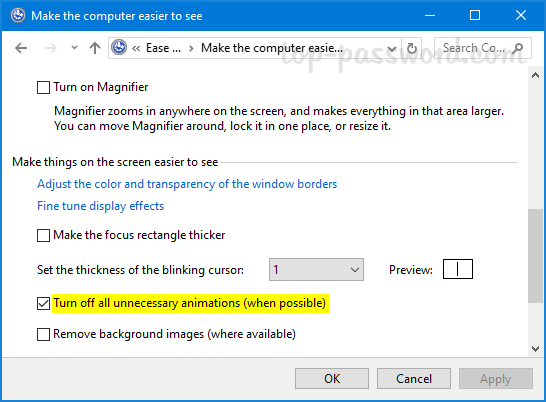Click the Refresh icon in address bar

[x=412, y=48]
